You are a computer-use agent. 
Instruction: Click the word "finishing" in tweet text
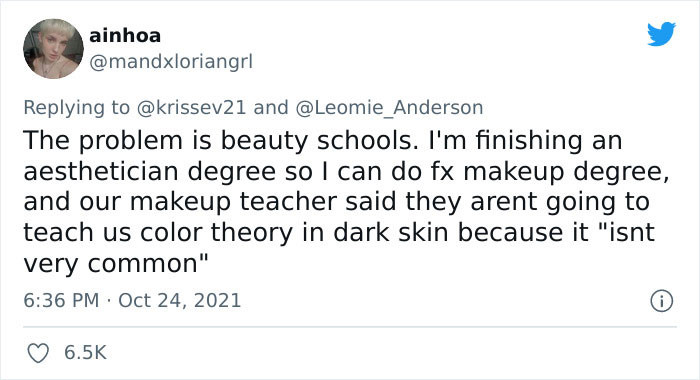point(529,140)
